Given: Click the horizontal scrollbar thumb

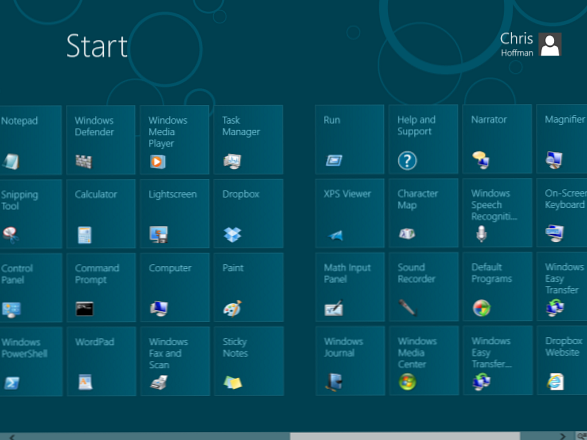Looking at the screenshot, I should [x=405, y=436].
